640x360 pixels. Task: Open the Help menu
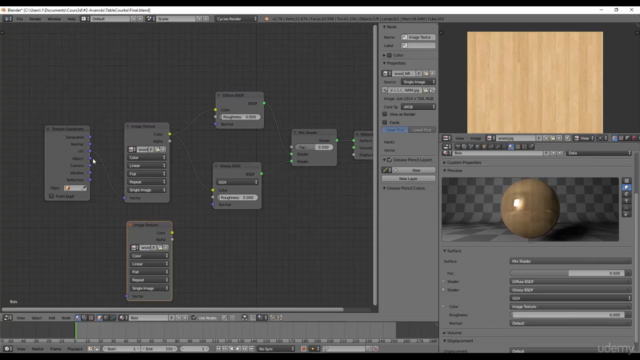click(71, 19)
